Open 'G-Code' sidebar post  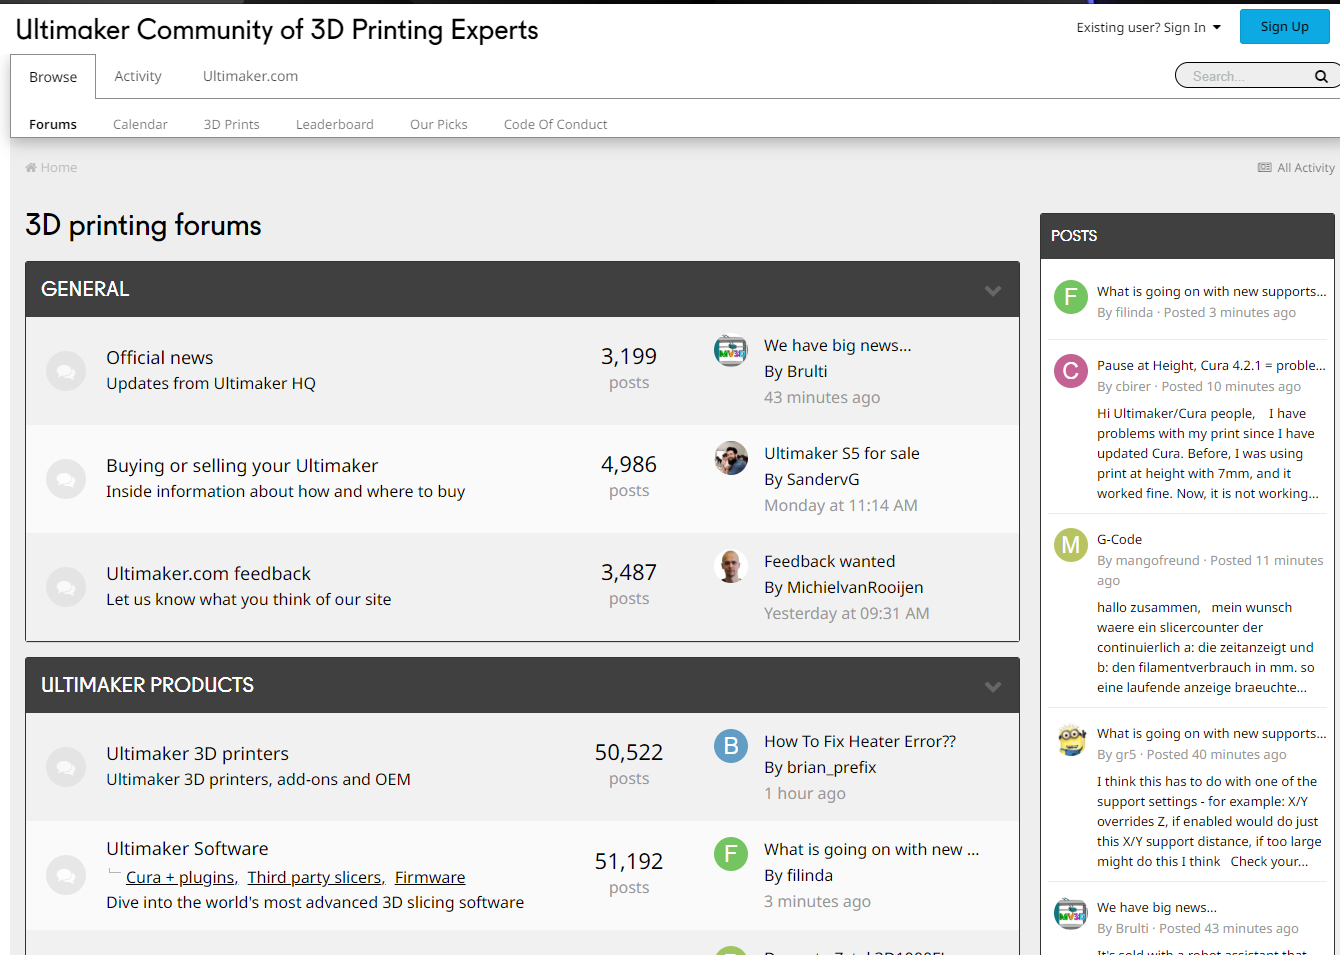[x=1119, y=539]
